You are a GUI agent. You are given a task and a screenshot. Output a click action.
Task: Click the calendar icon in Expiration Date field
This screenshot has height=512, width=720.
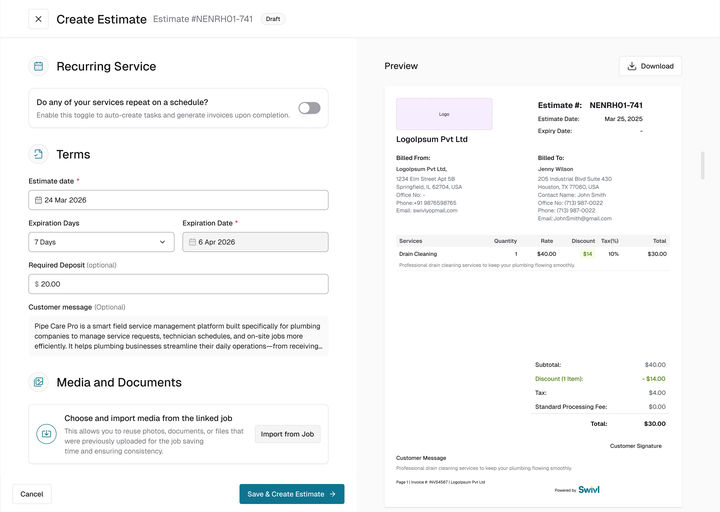click(192, 242)
